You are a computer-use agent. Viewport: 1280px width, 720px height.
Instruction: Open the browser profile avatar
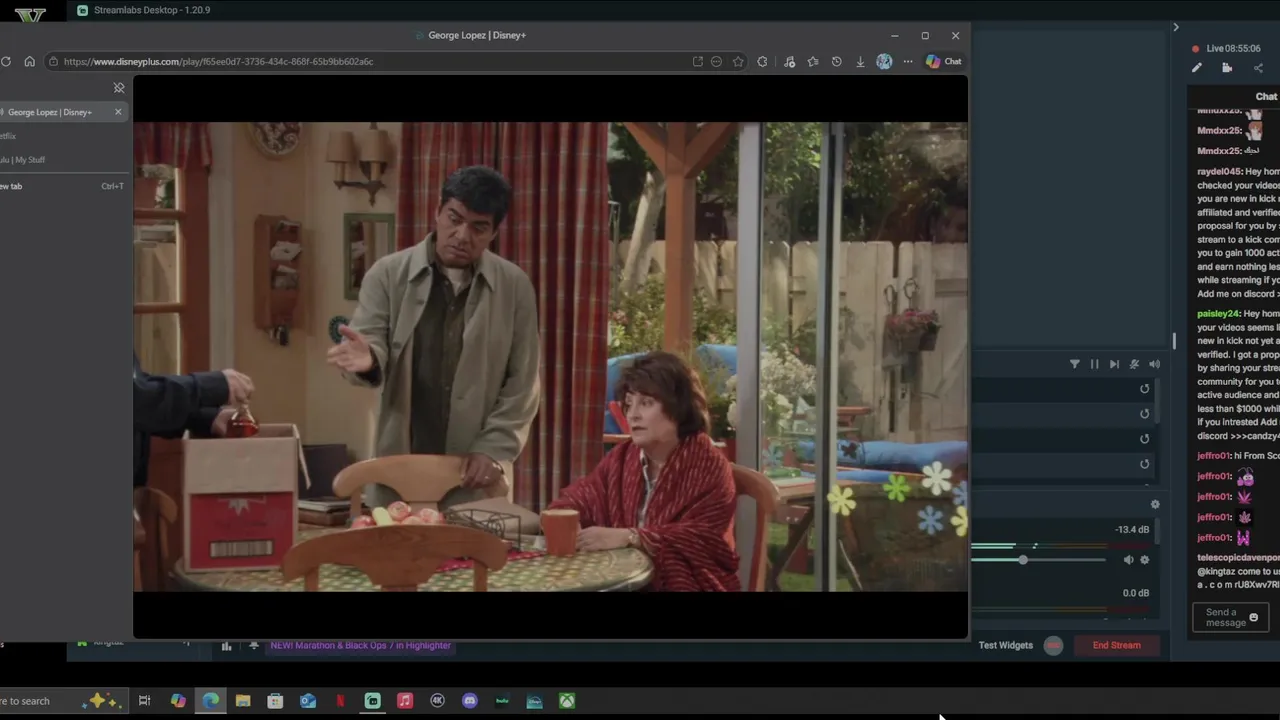coord(884,61)
